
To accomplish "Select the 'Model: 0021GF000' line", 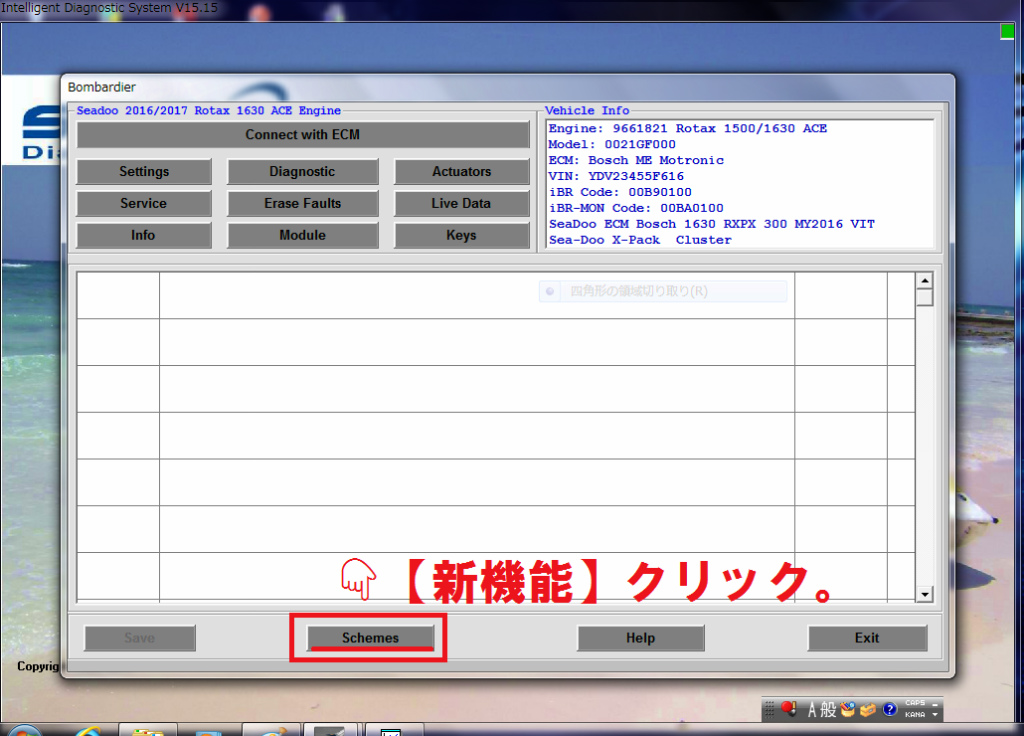I will 612,144.
